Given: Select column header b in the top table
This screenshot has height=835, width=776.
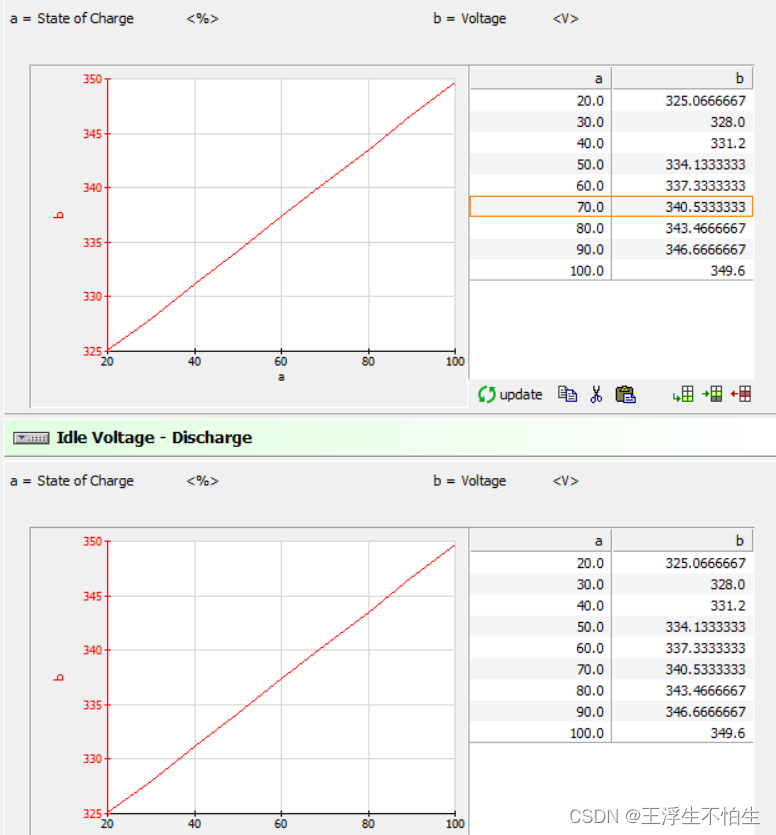Looking at the screenshot, I should tap(682, 78).
